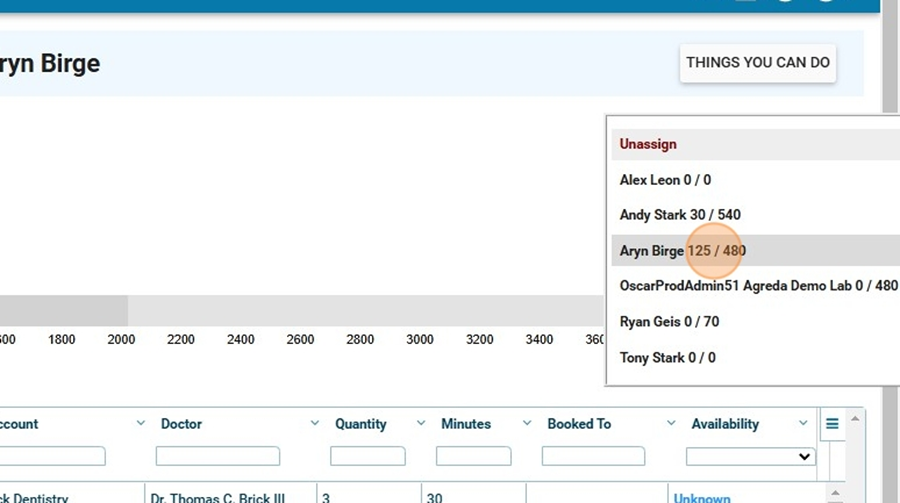The width and height of the screenshot is (900, 503).
Task: Click the Doctor filter text box
Action: 217,456
